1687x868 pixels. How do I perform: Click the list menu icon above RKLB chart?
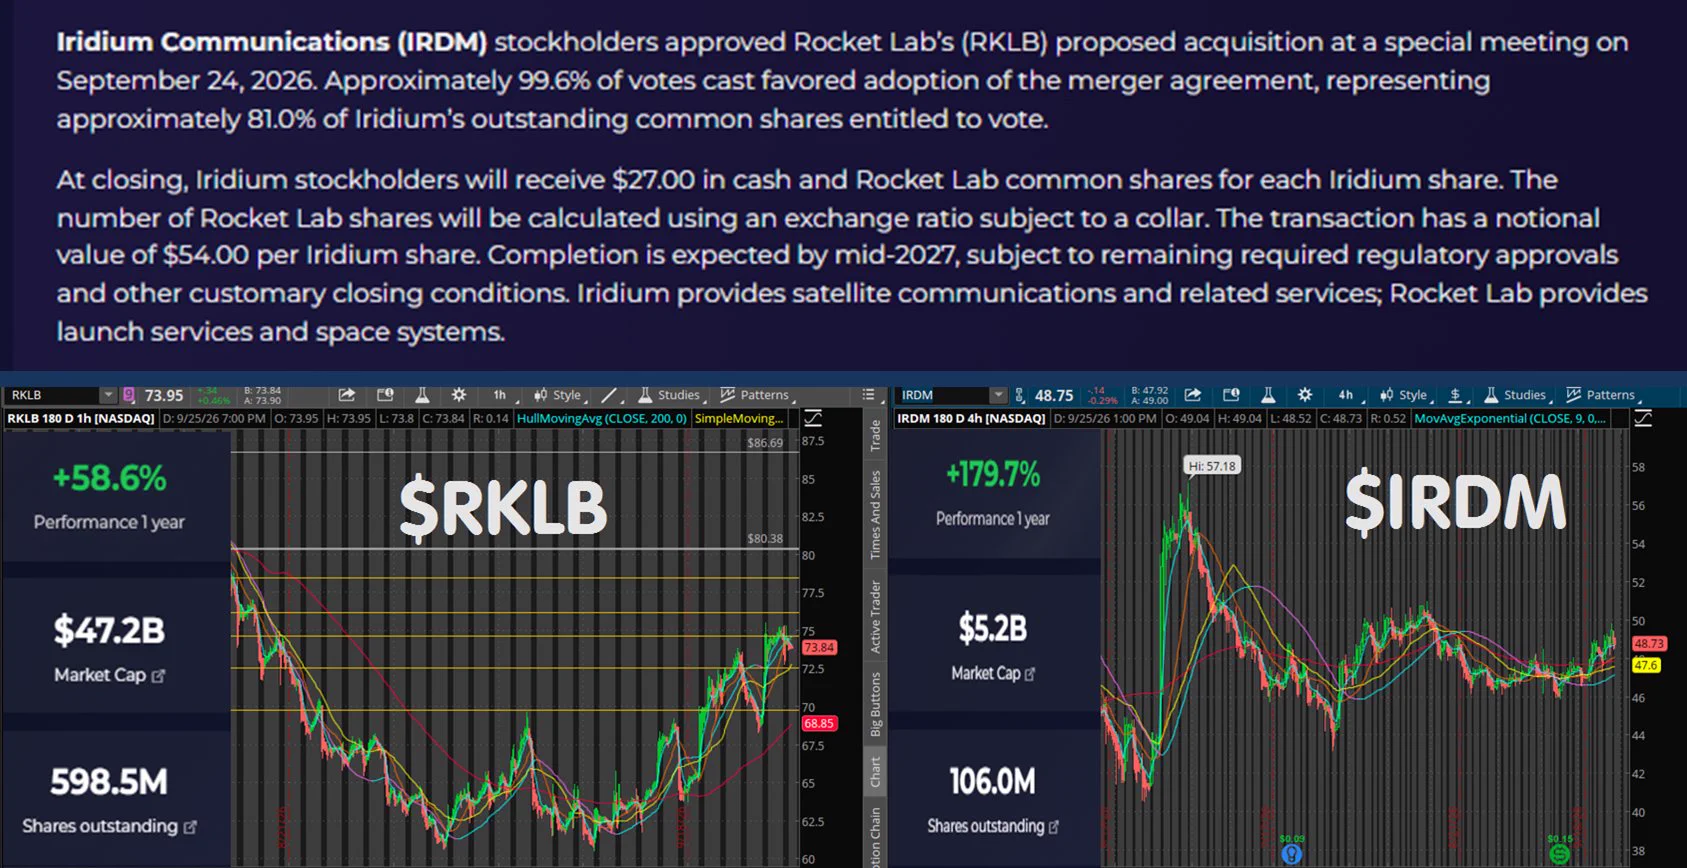[x=868, y=395]
